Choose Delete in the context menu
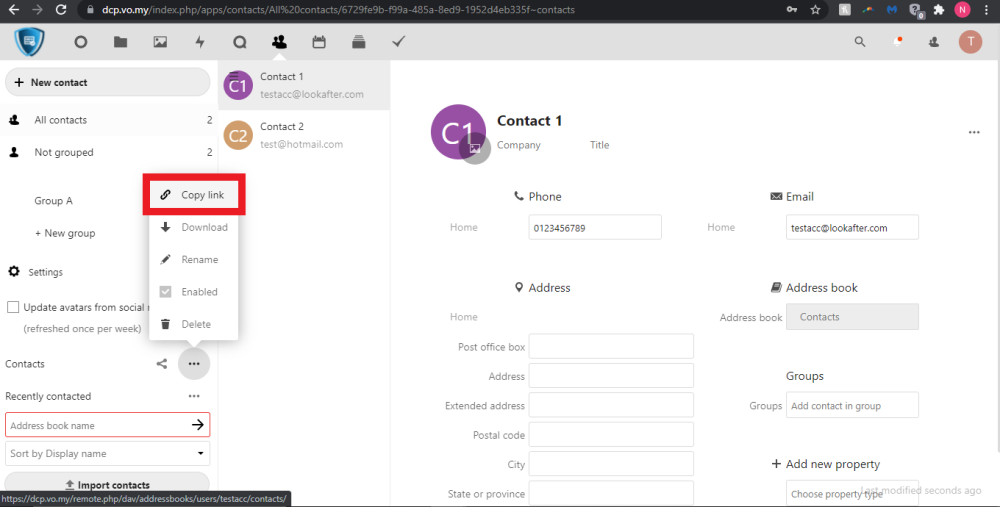1000x507 pixels. pos(194,324)
